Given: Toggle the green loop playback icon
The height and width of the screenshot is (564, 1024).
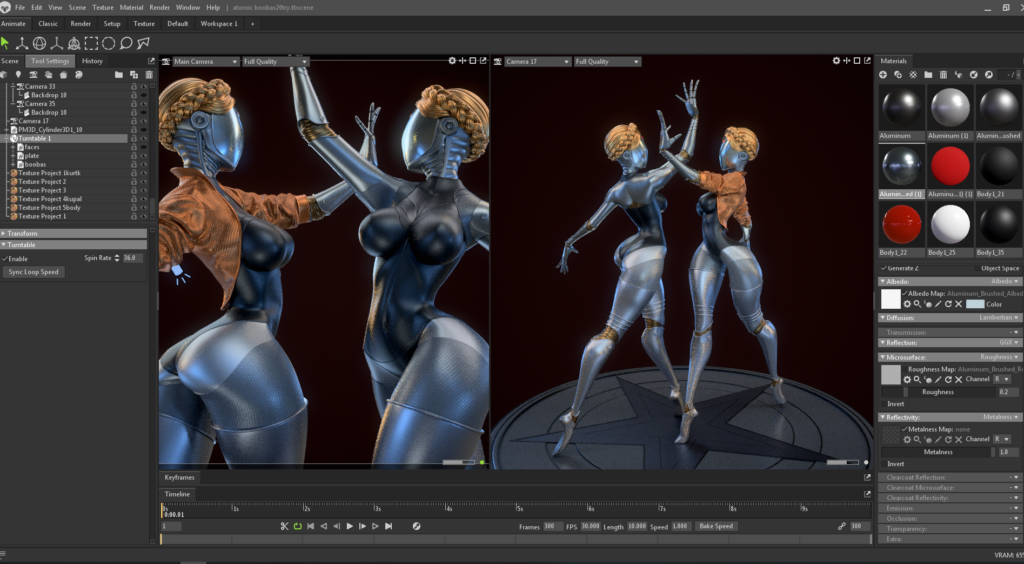Looking at the screenshot, I should click(x=297, y=526).
